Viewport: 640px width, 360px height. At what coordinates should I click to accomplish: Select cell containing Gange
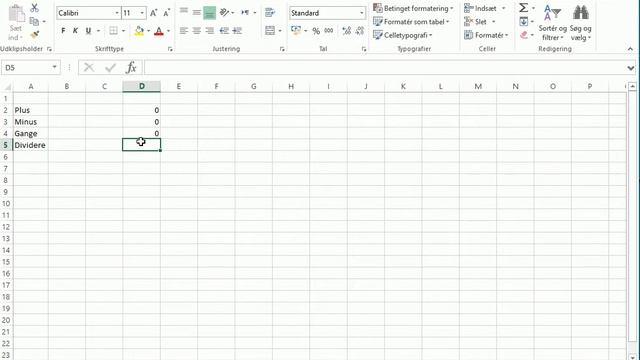(x=30, y=133)
